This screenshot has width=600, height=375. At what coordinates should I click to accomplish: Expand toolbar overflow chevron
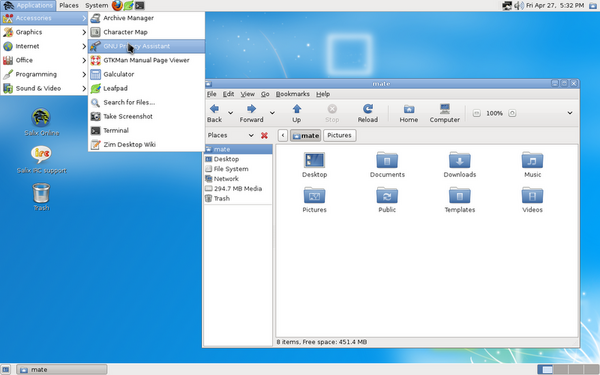(570, 113)
